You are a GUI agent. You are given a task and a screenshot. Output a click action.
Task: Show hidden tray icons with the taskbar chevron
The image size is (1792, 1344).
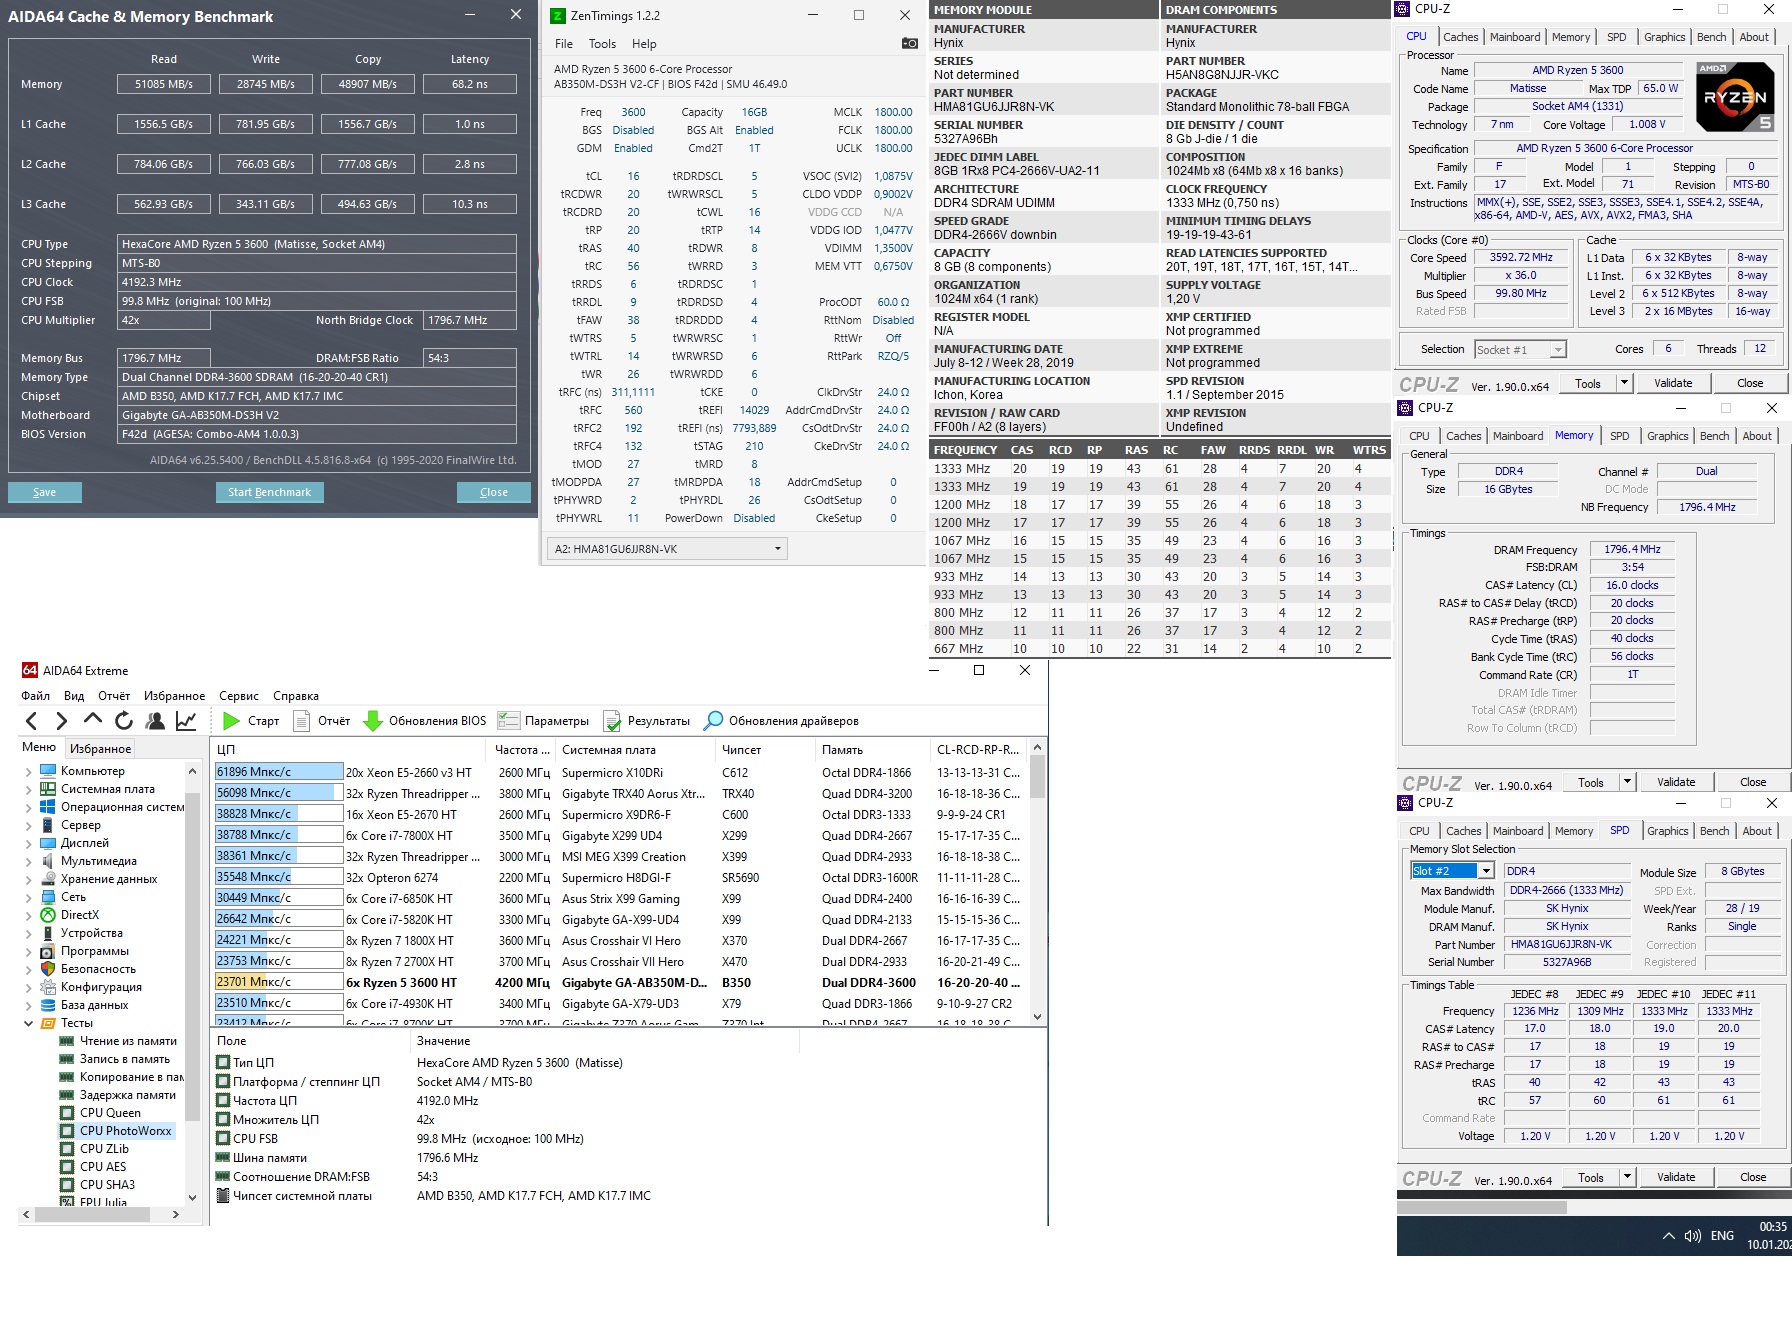pos(1668,1236)
